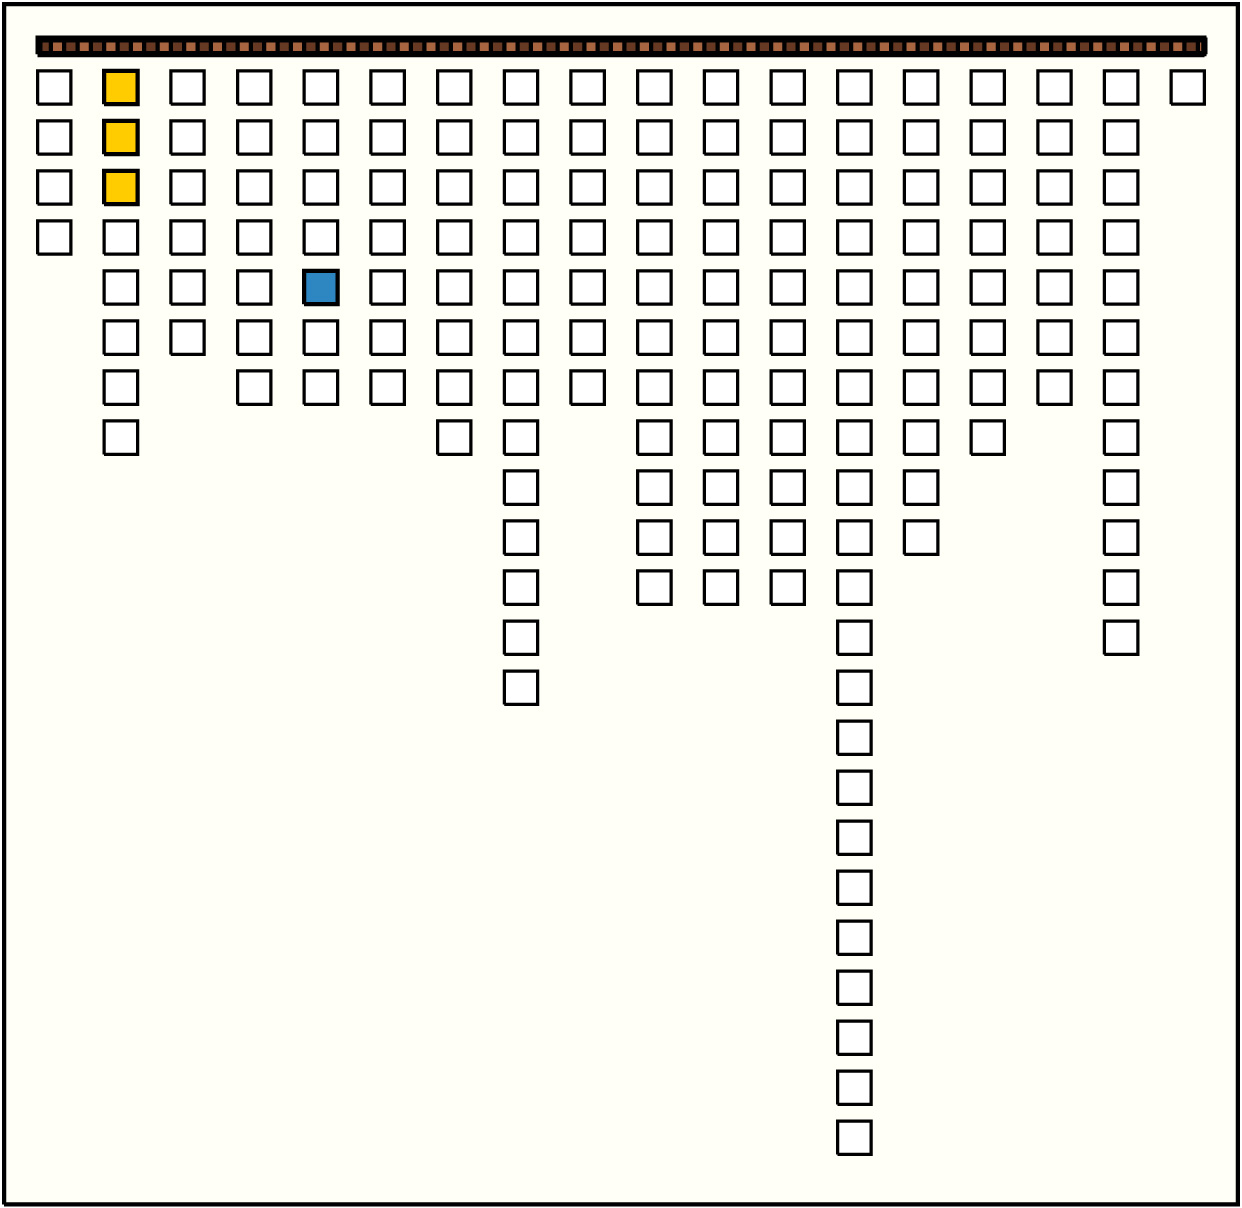Click the empty square right of the lowest yellow square
Image resolution: width=1242 pixels, height=1208 pixels.
pyautogui.click(x=188, y=188)
